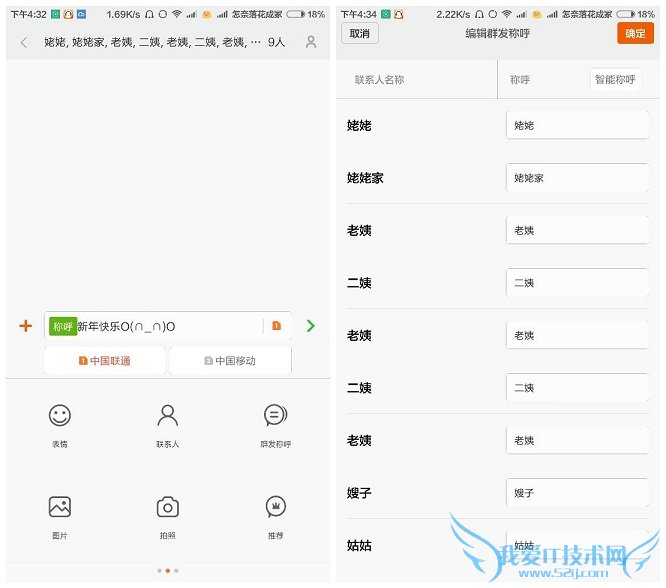Select 中国移动 SIM option
Screen dimensions: 666x588
point(230,361)
